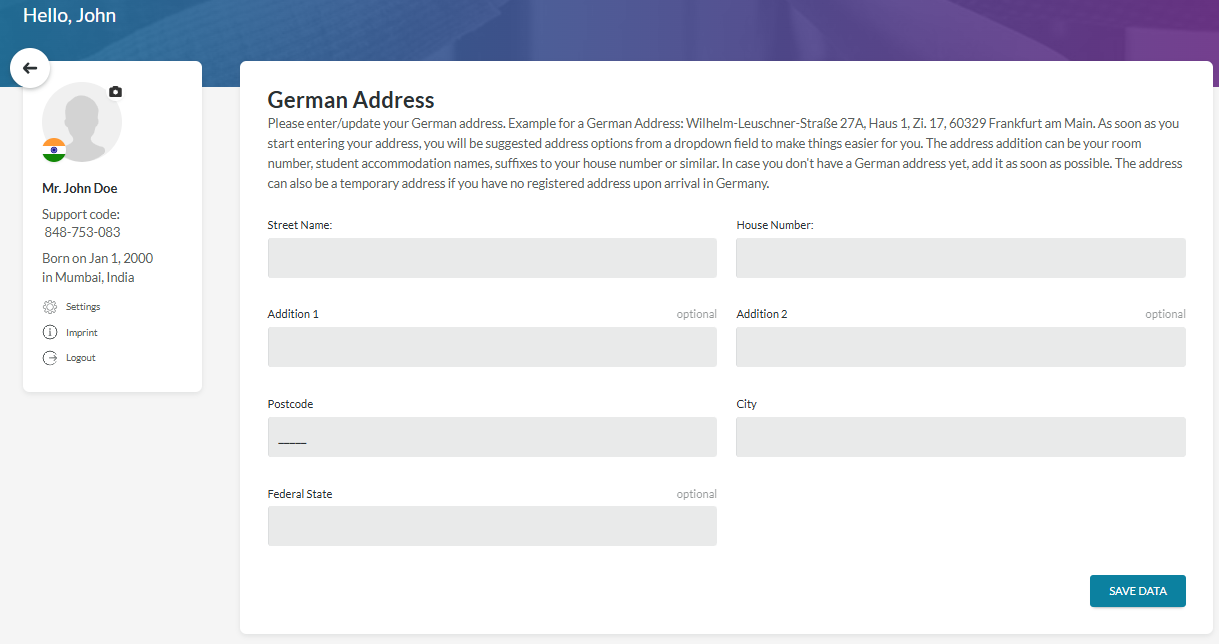Click the 'Addition 1' label
Screen dimensions: 1219x644
(x=293, y=314)
